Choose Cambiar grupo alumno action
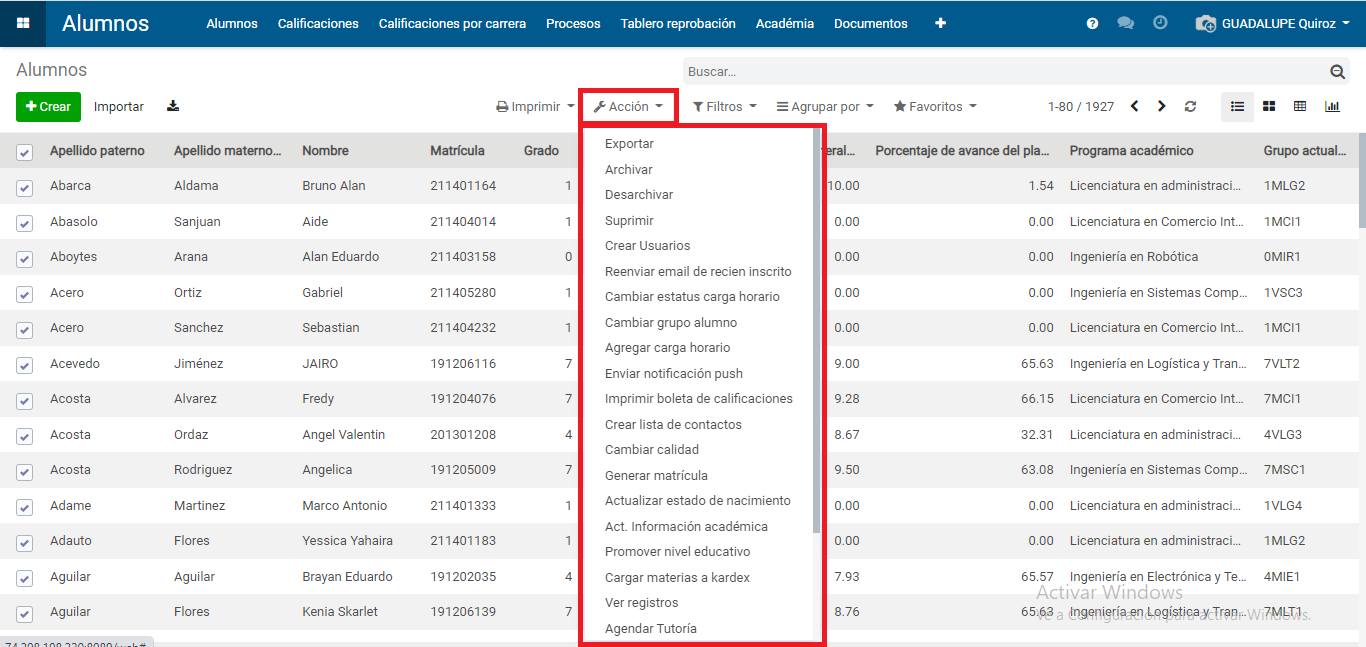Viewport: 1366px width, 647px height. pos(670,322)
